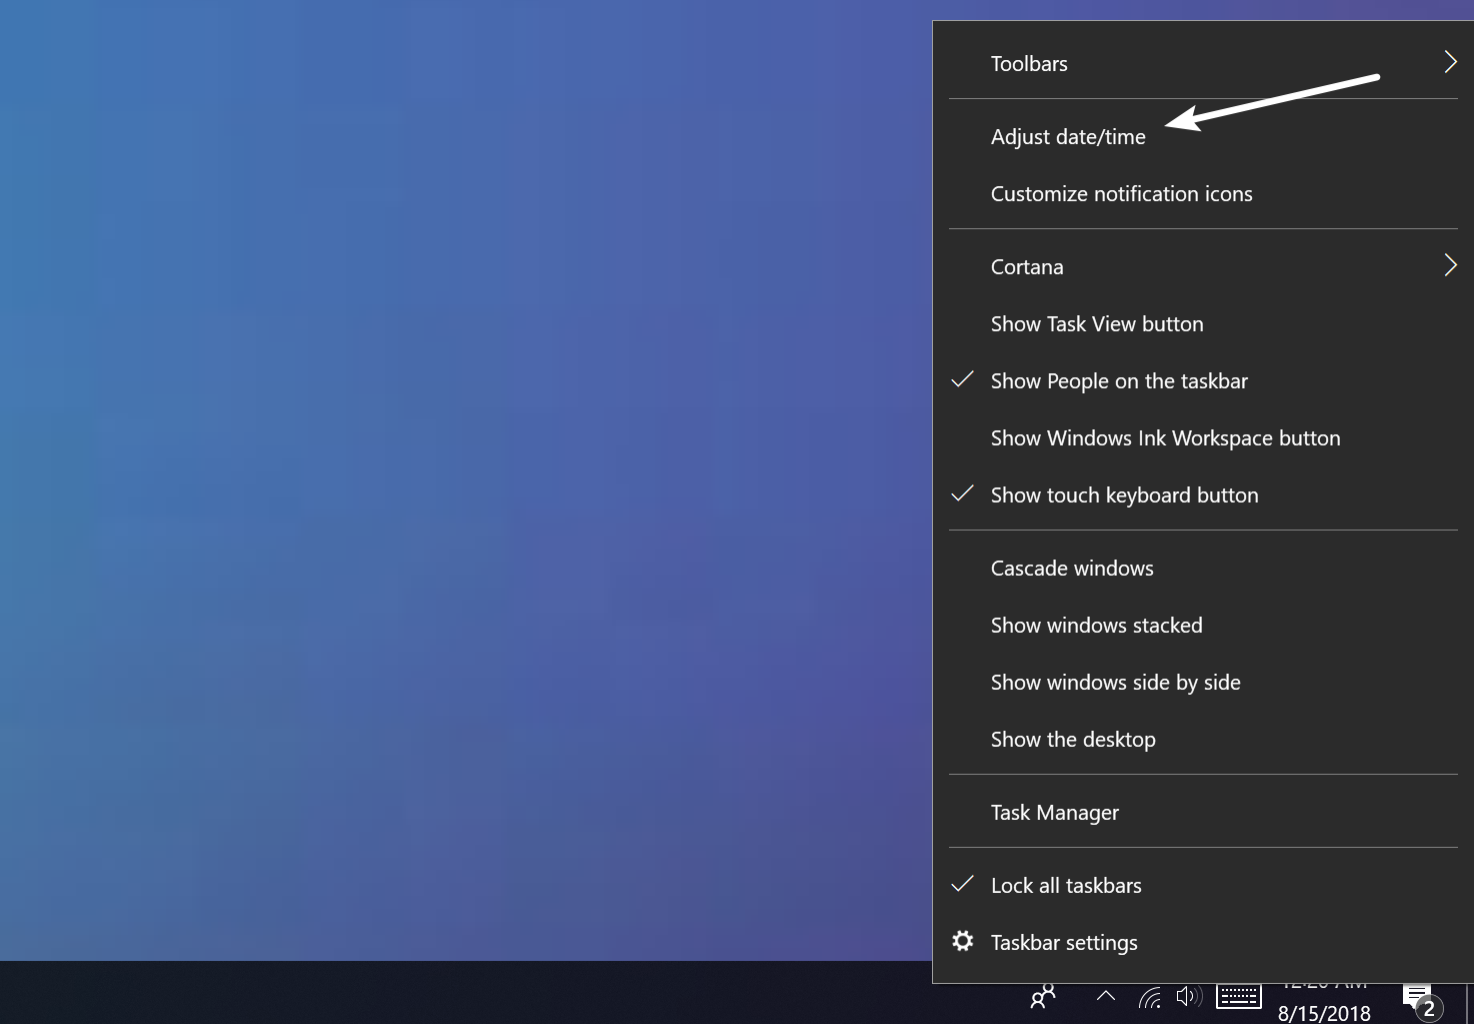Toggle Show touch keyboard button off
This screenshot has width=1474, height=1024.
coord(1124,494)
